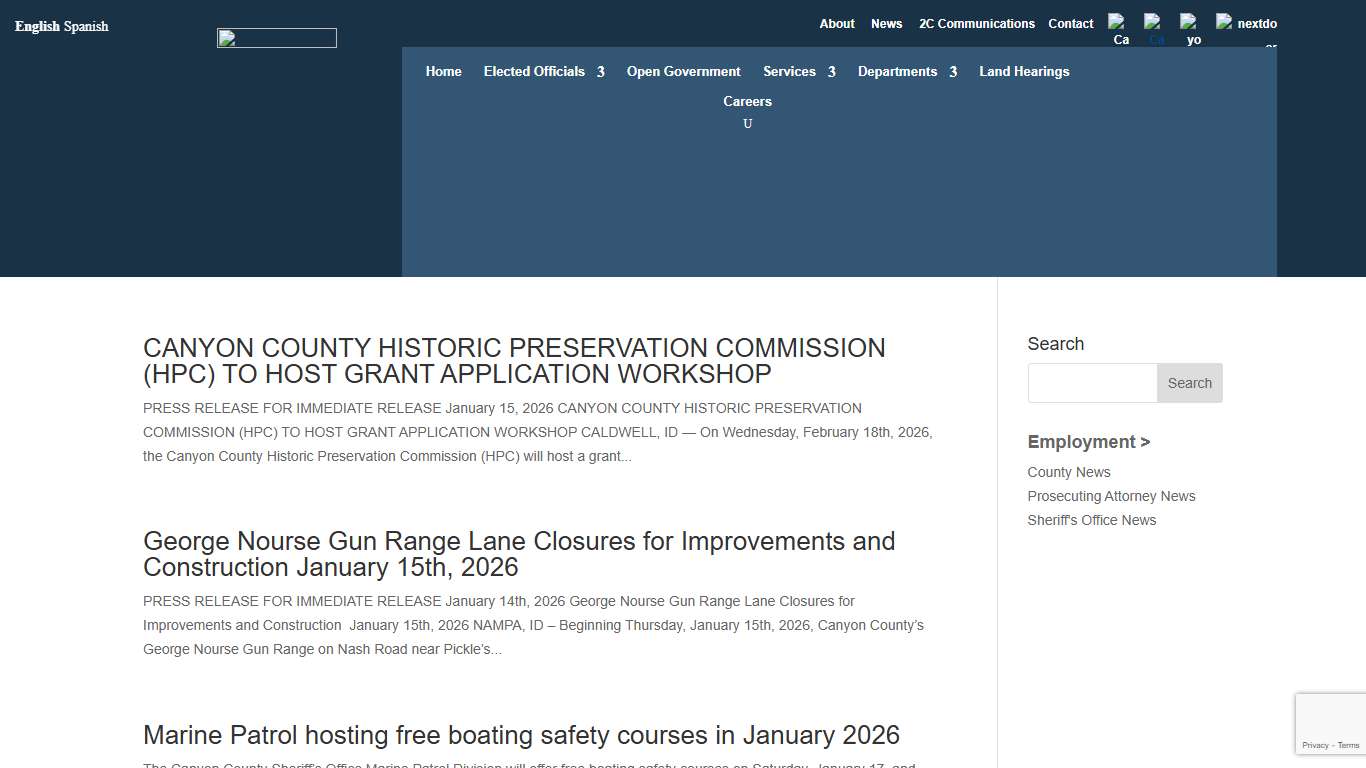Open the 'yo' YouTube social icon
The width and height of the screenshot is (1366, 768).
(1192, 29)
